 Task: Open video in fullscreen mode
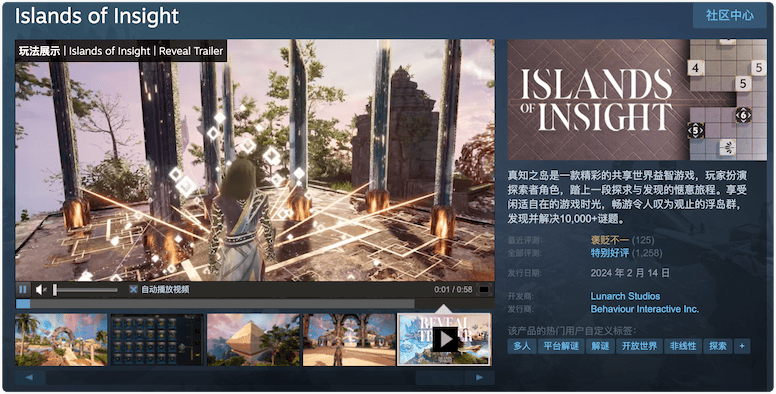tap(484, 290)
